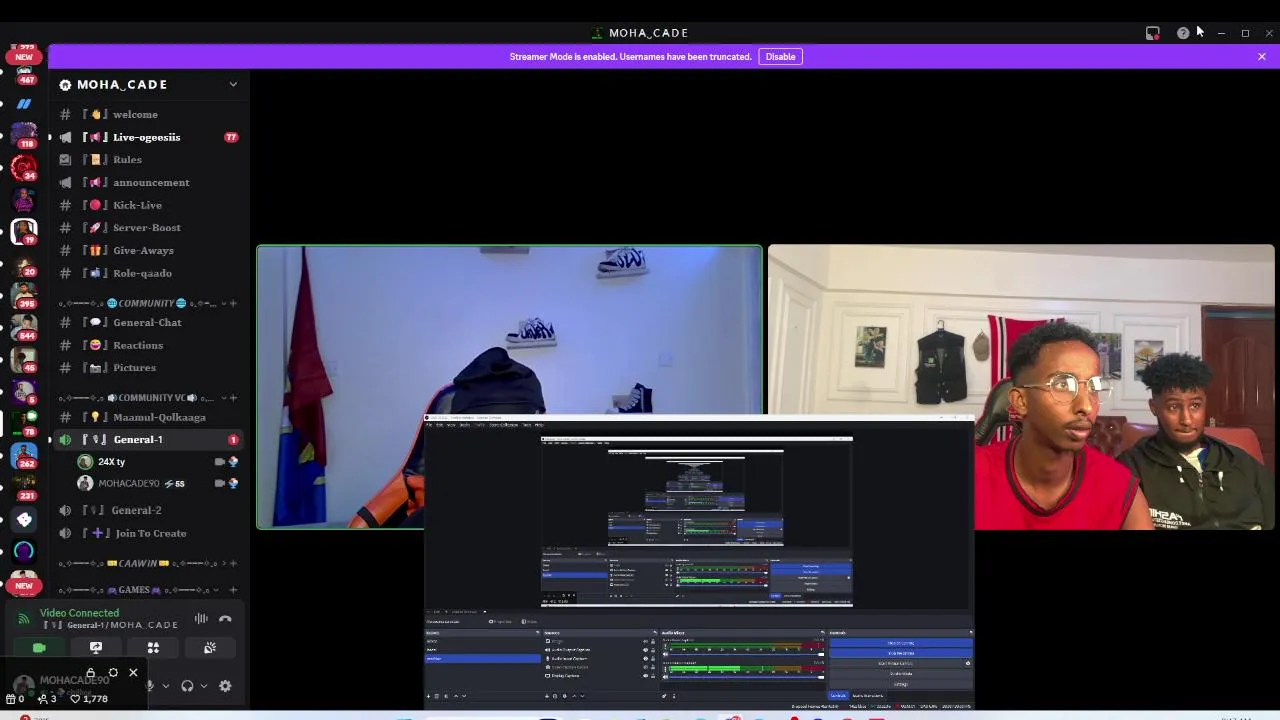This screenshot has width=1280, height=720.
Task: Click the connection signal strength icon
Action: tap(24, 619)
